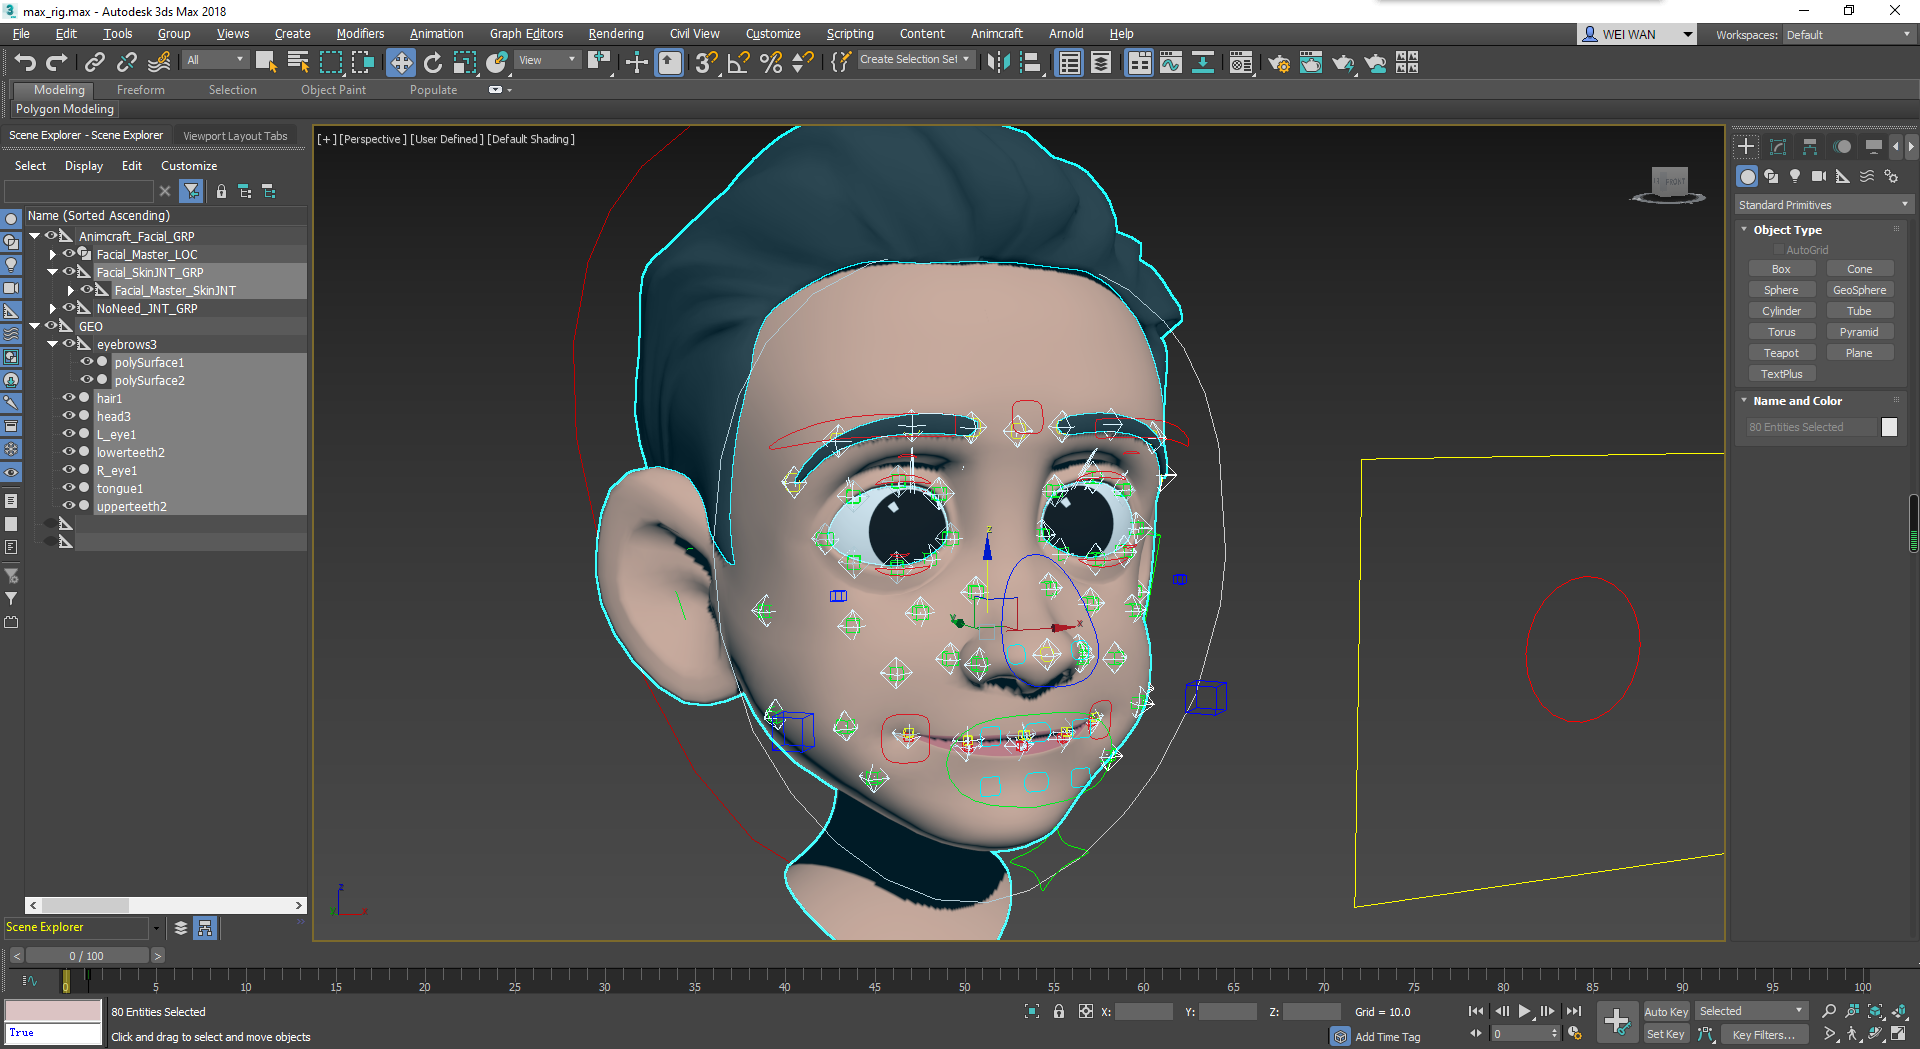Toggle visibility of tongue1
The height and width of the screenshot is (1049, 1920).
[x=69, y=488]
